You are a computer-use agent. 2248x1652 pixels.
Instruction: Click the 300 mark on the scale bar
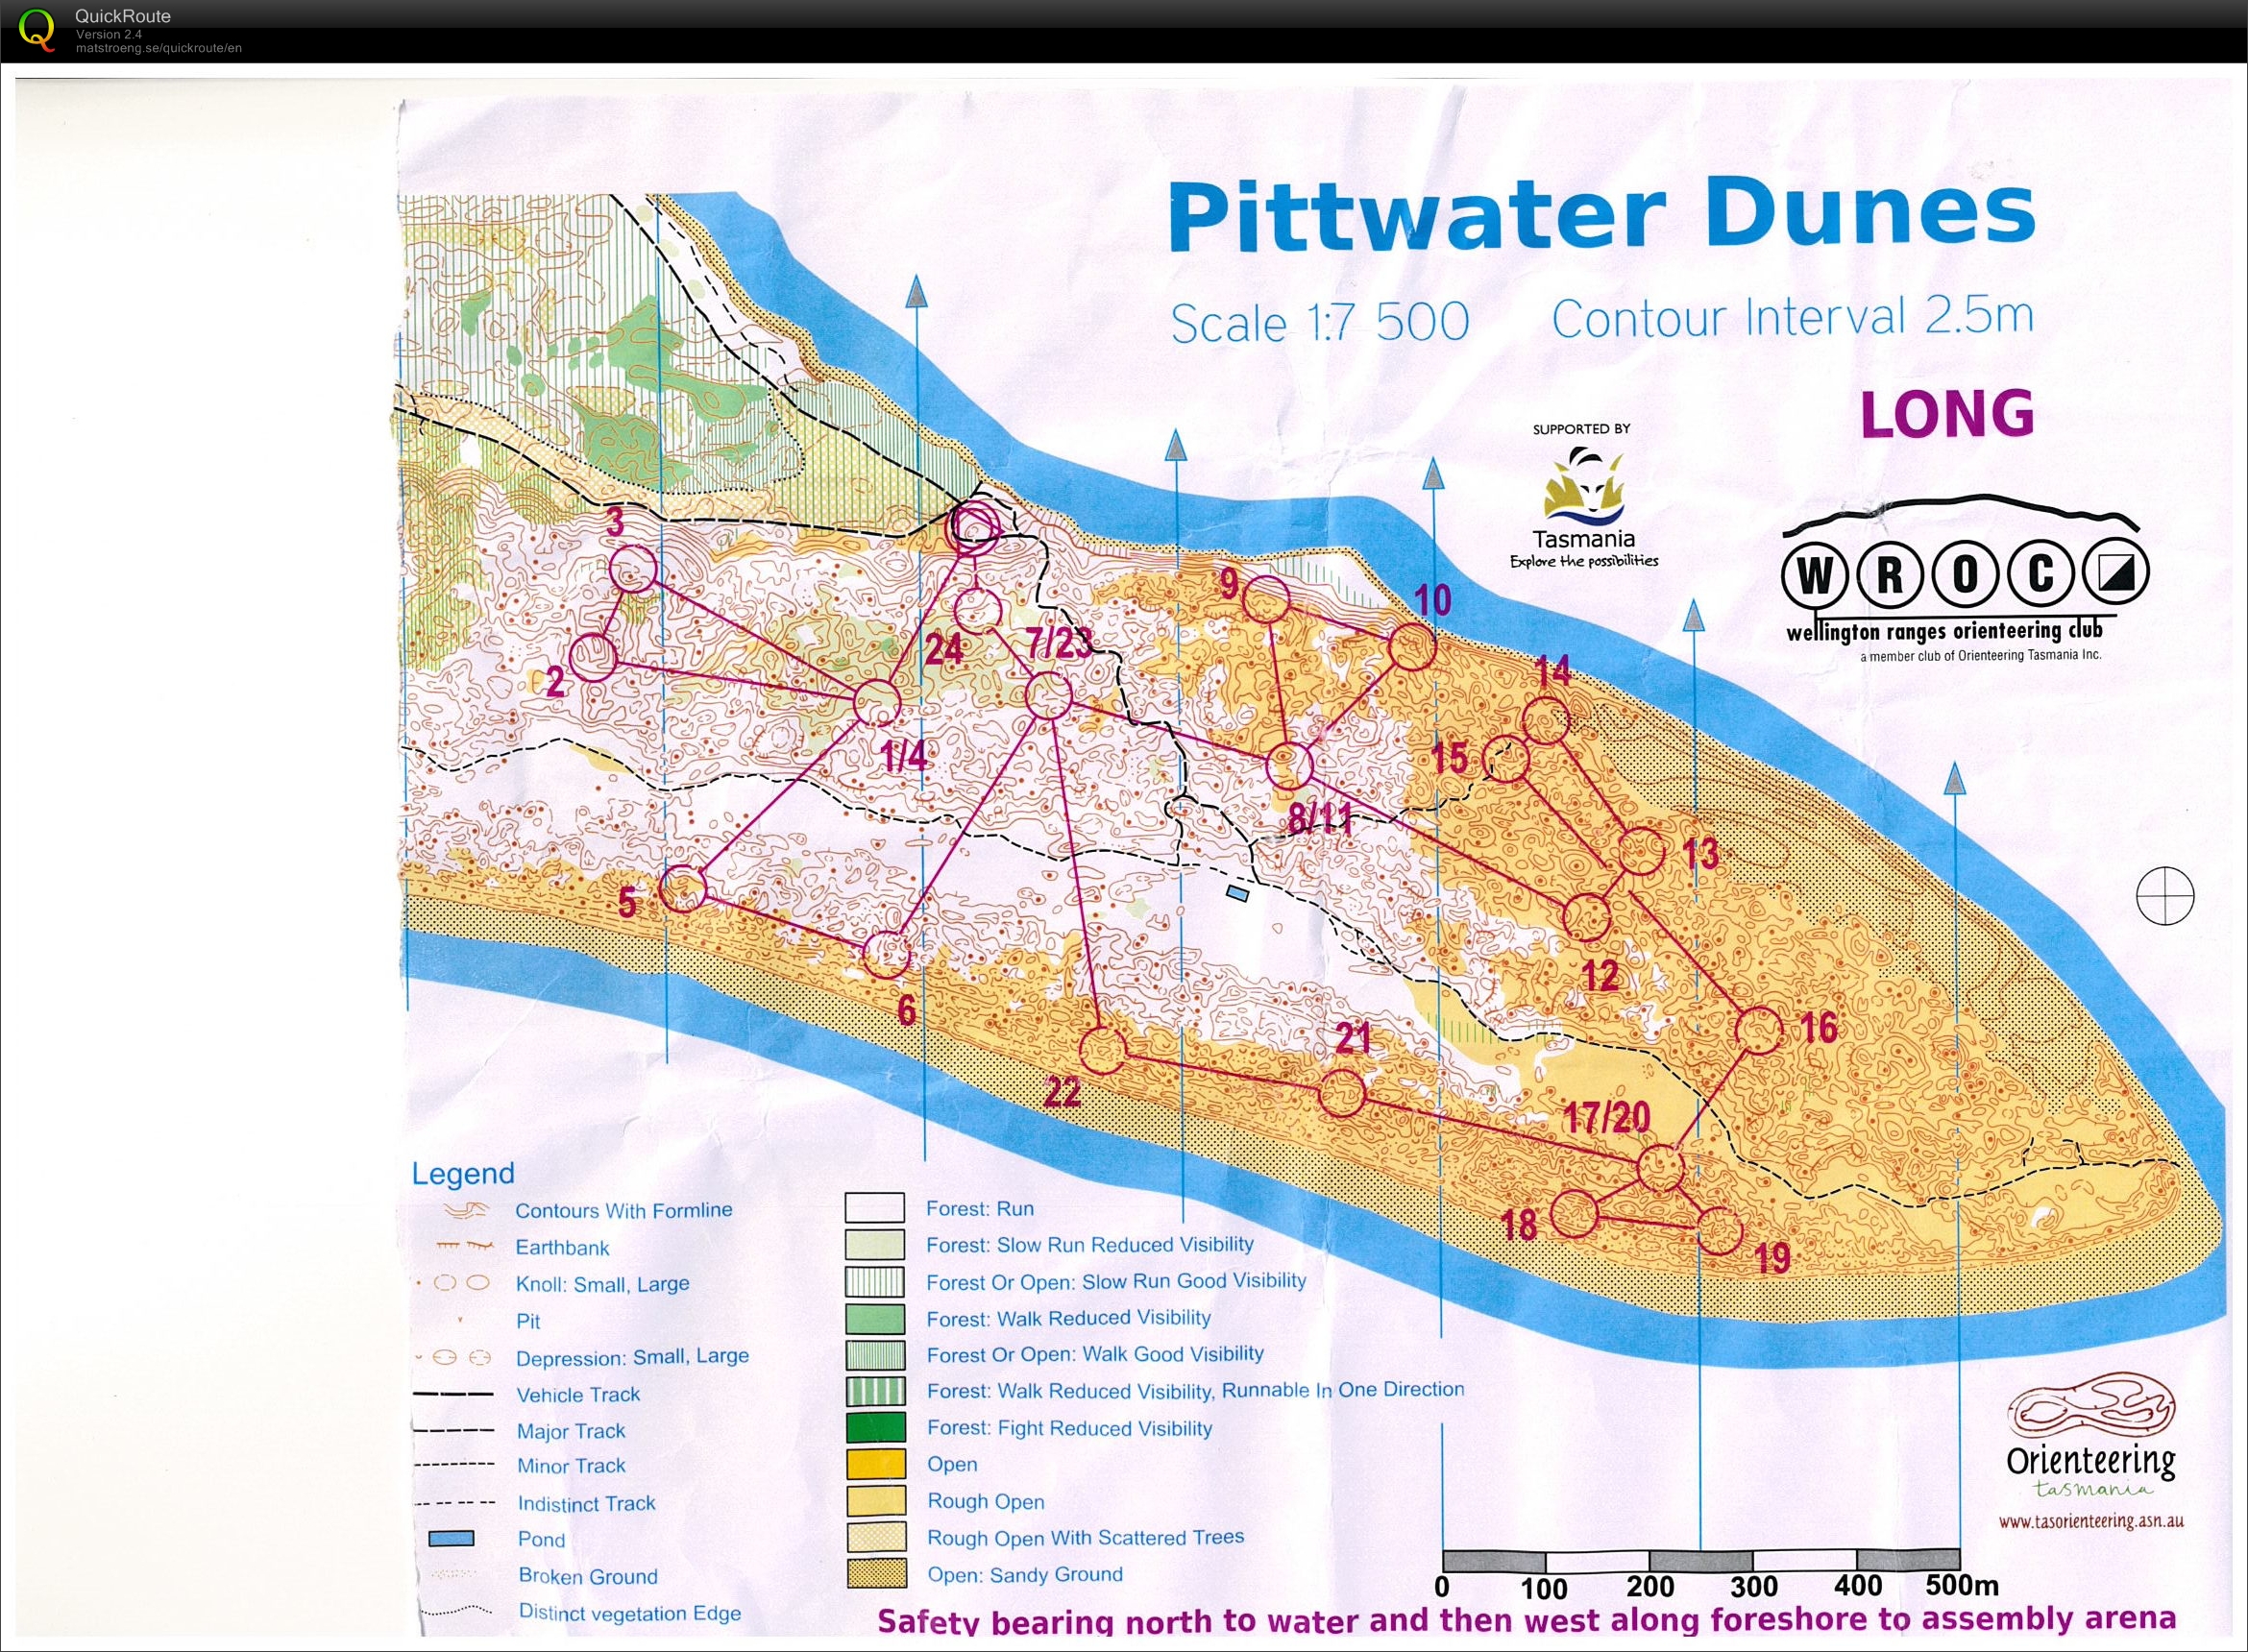pos(1753,1587)
